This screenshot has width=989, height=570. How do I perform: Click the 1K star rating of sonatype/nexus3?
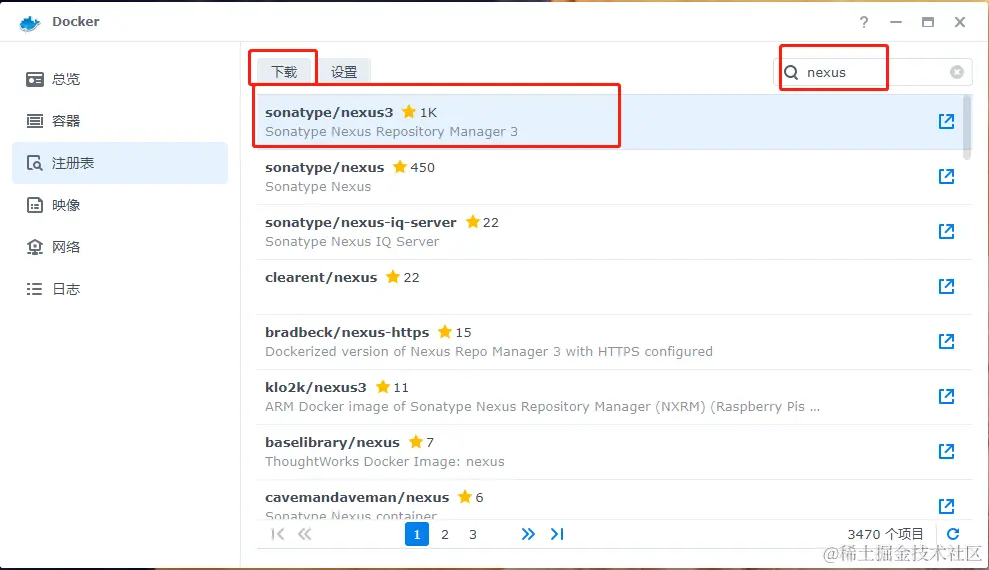click(419, 112)
